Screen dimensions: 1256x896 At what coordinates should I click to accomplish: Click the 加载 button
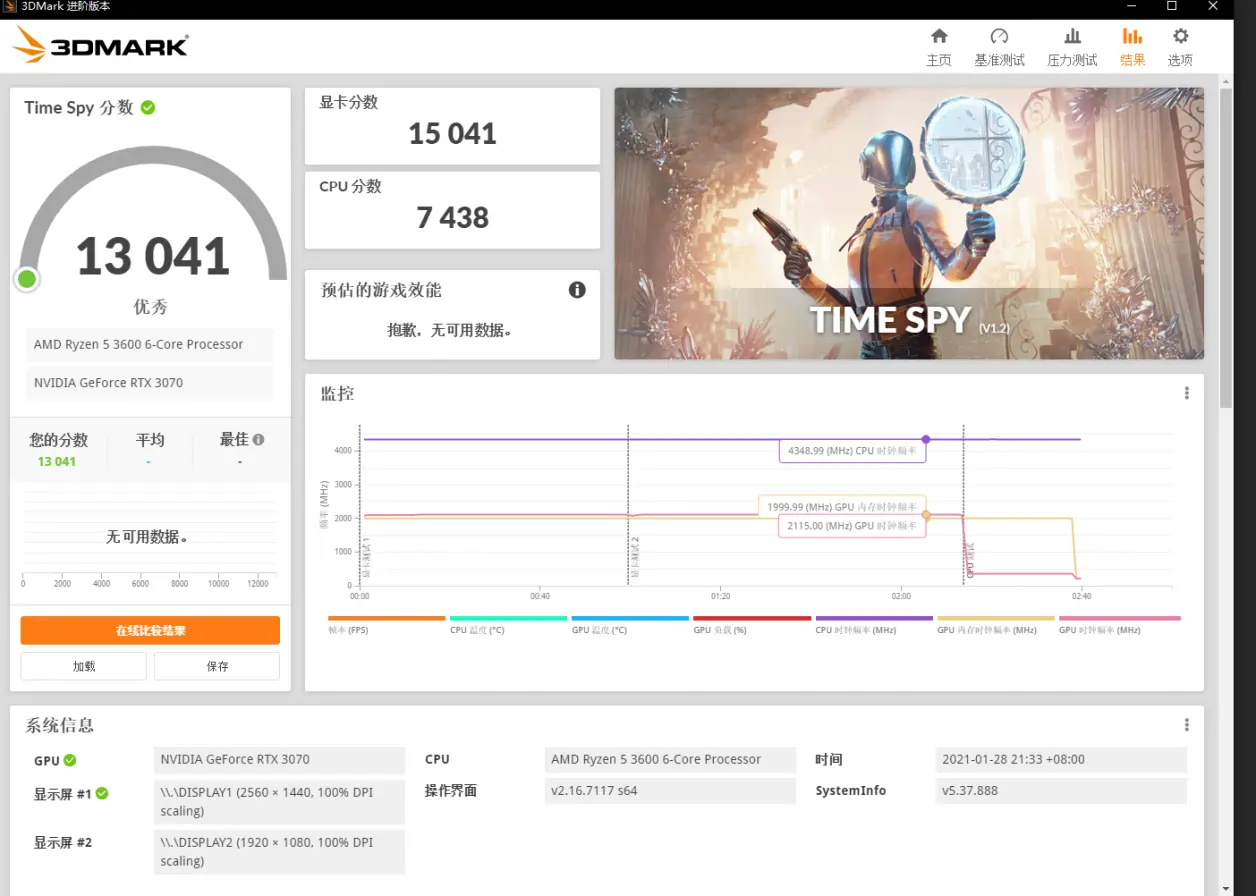click(84, 666)
